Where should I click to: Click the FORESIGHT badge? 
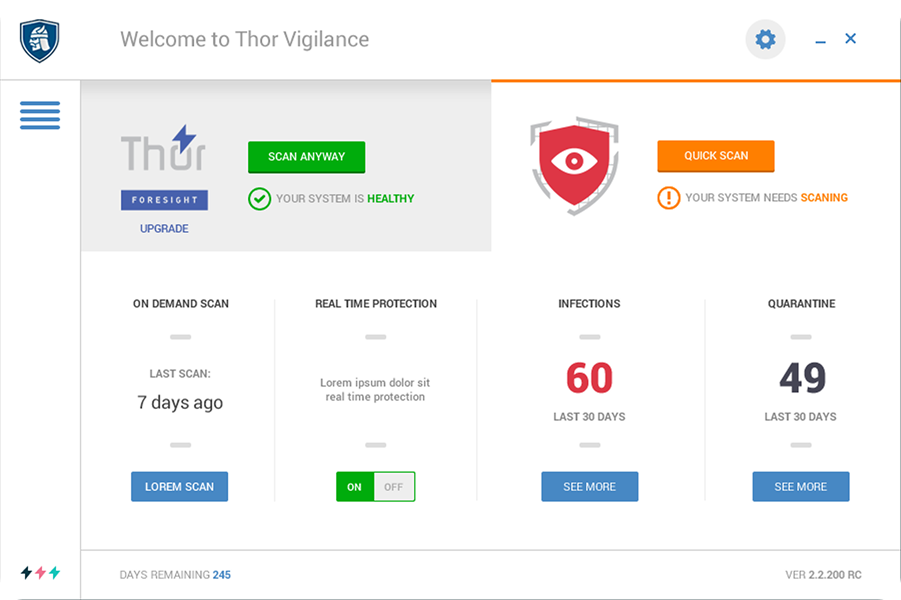point(164,200)
